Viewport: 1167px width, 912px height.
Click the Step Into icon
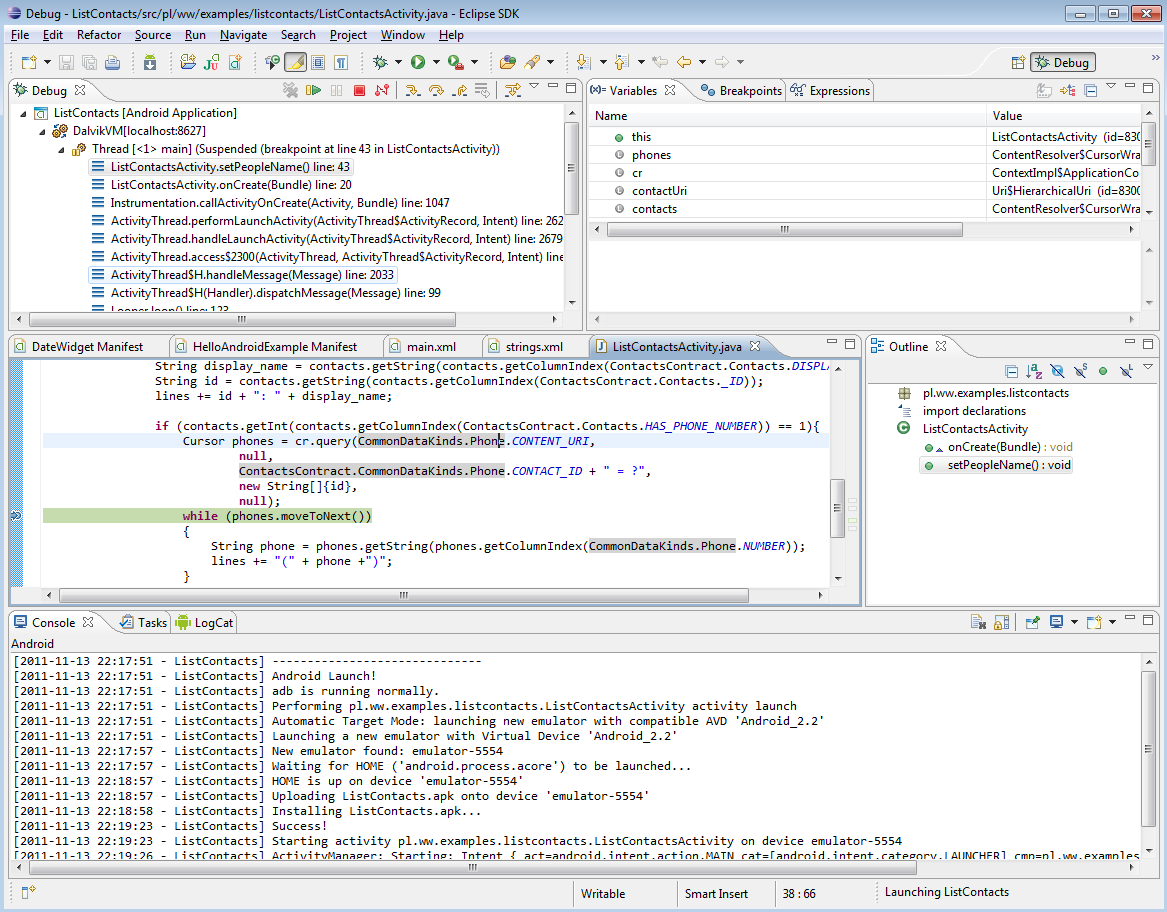coord(412,90)
